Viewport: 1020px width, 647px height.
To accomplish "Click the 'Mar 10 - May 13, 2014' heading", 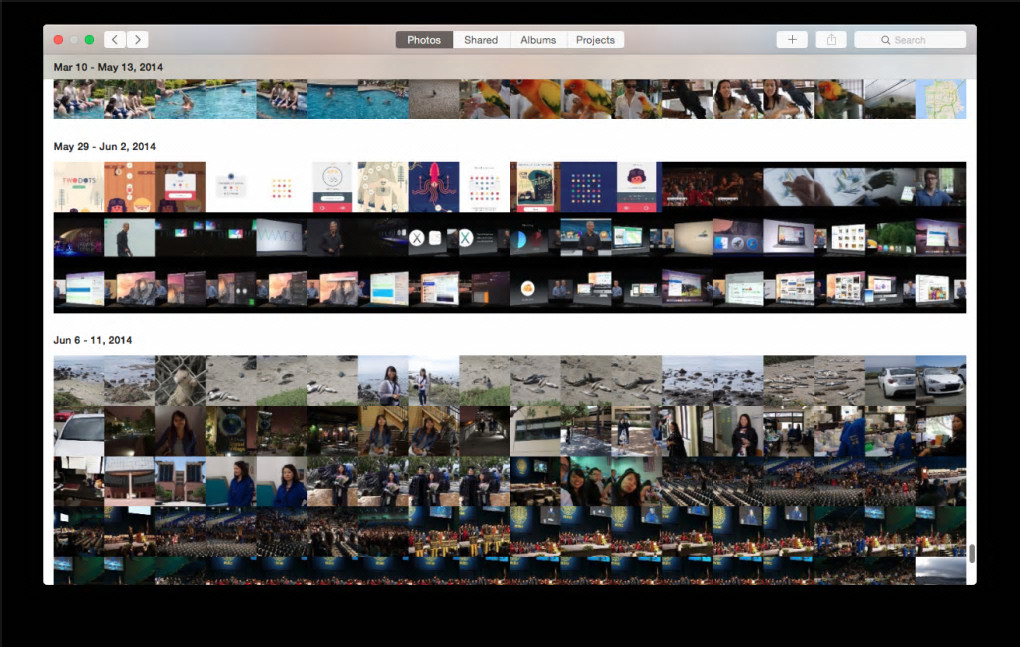I will pos(108,67).
